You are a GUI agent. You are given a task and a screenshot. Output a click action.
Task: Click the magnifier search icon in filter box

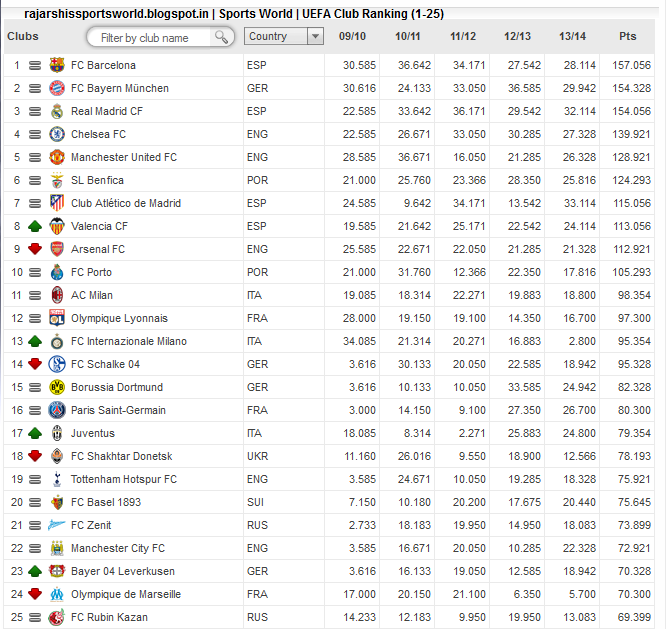click(x=221, y=37)
